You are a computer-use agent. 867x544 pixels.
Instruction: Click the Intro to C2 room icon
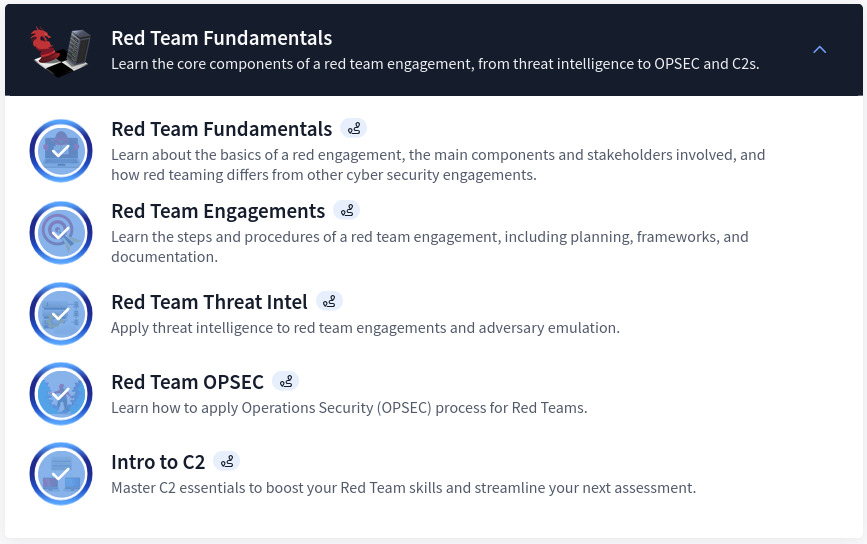coord(61,474)
